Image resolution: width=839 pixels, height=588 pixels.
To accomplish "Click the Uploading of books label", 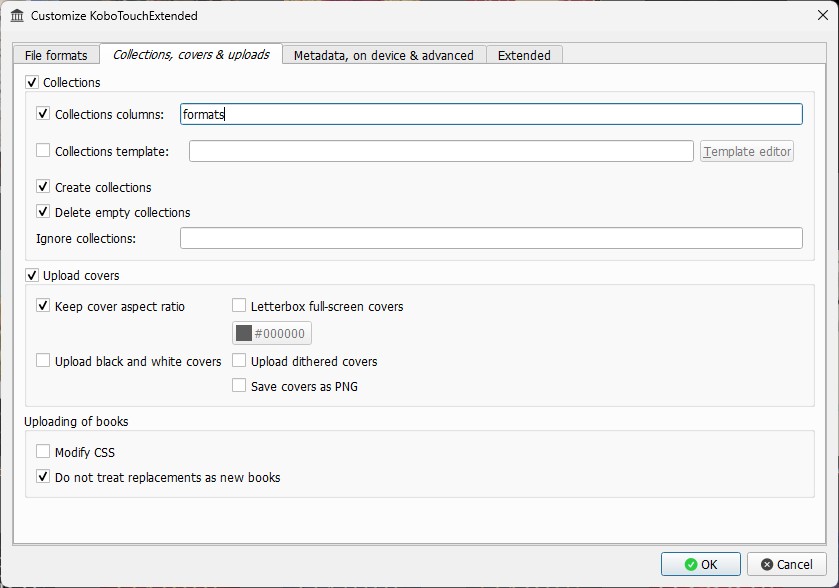I will click(x=76, y=422).
